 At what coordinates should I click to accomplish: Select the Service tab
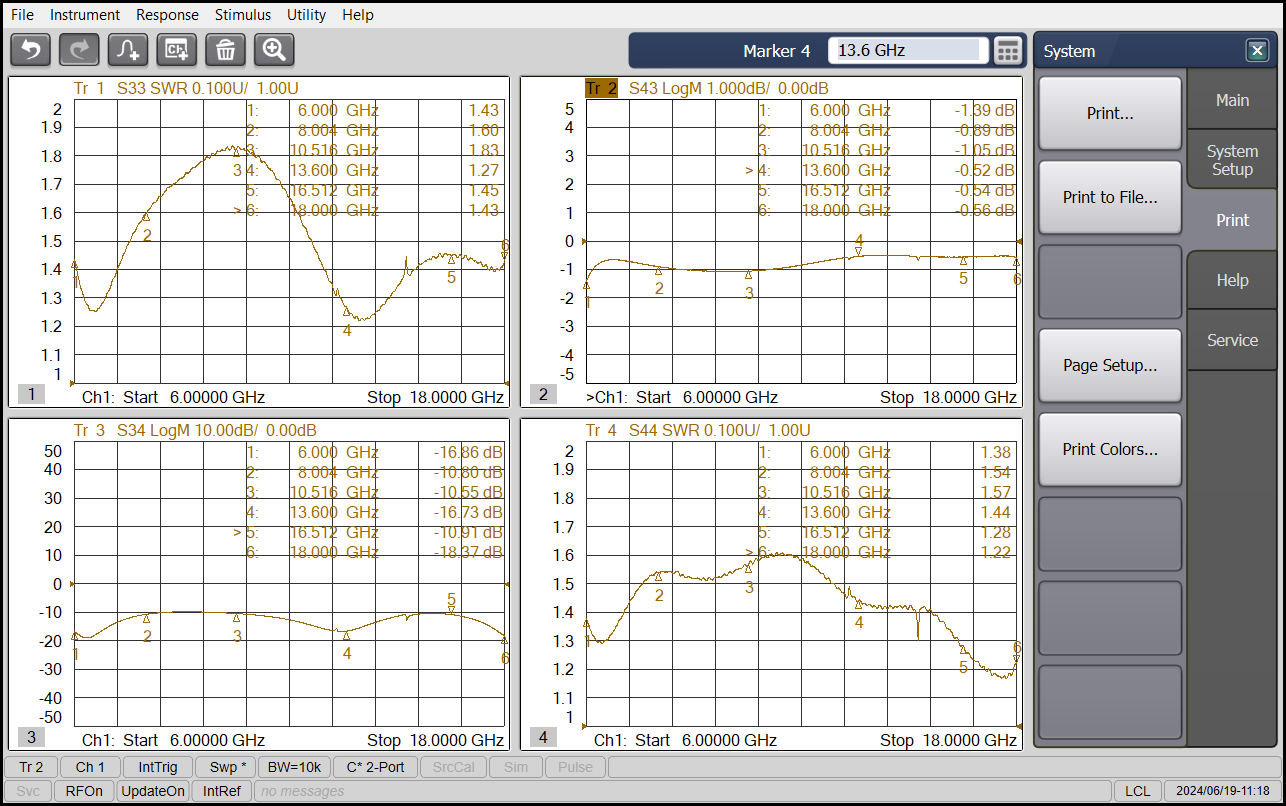[x=1231, y=340]
